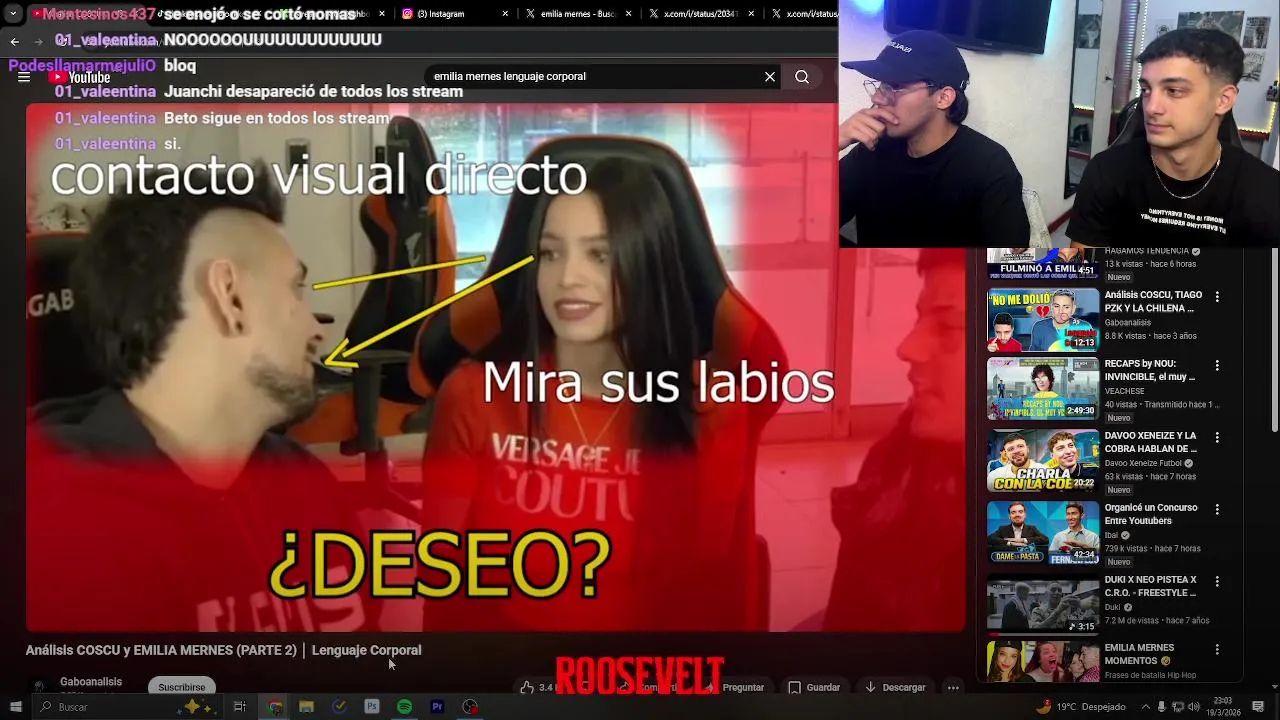Open the Organicé un Concurso thumbnail
The width and height of the screenshot is (1280, 720).
coord(1043,533)
